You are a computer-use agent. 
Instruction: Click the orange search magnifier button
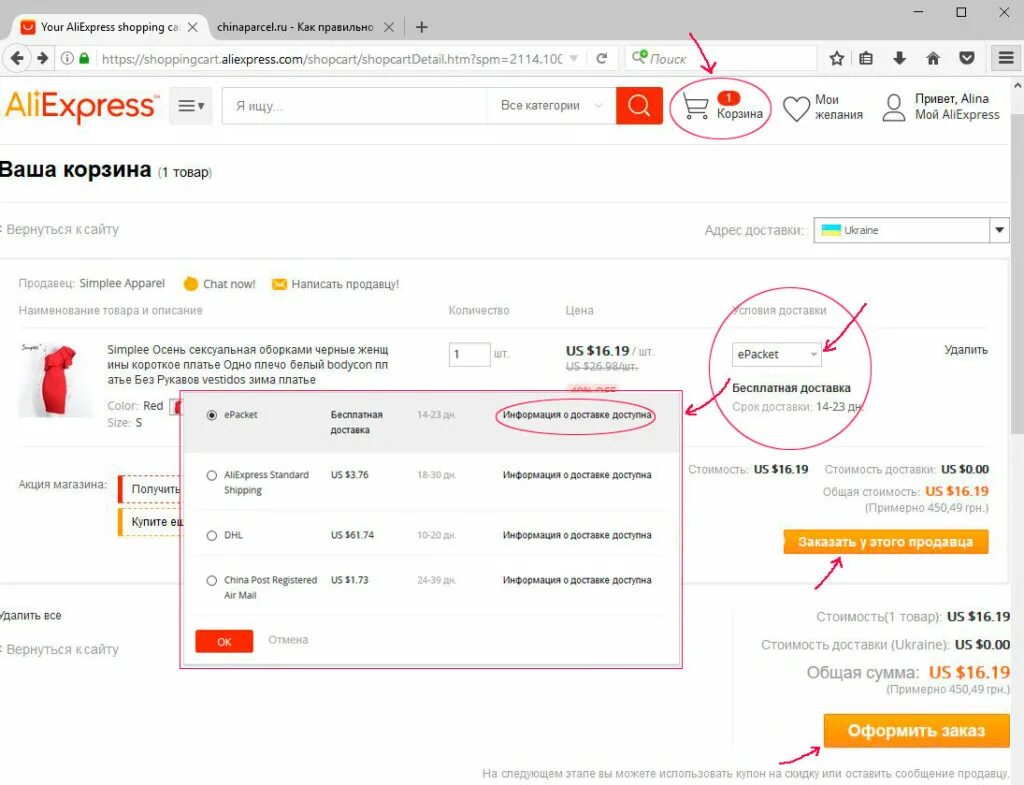tap(639, 105)
